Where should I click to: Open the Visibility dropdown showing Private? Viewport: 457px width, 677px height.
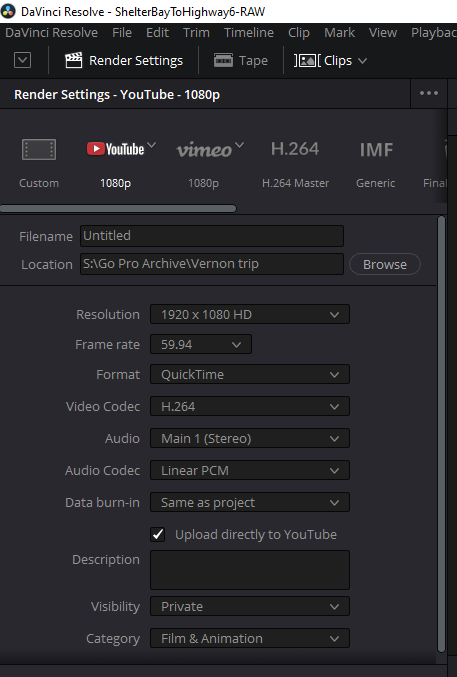coord(250,606)
